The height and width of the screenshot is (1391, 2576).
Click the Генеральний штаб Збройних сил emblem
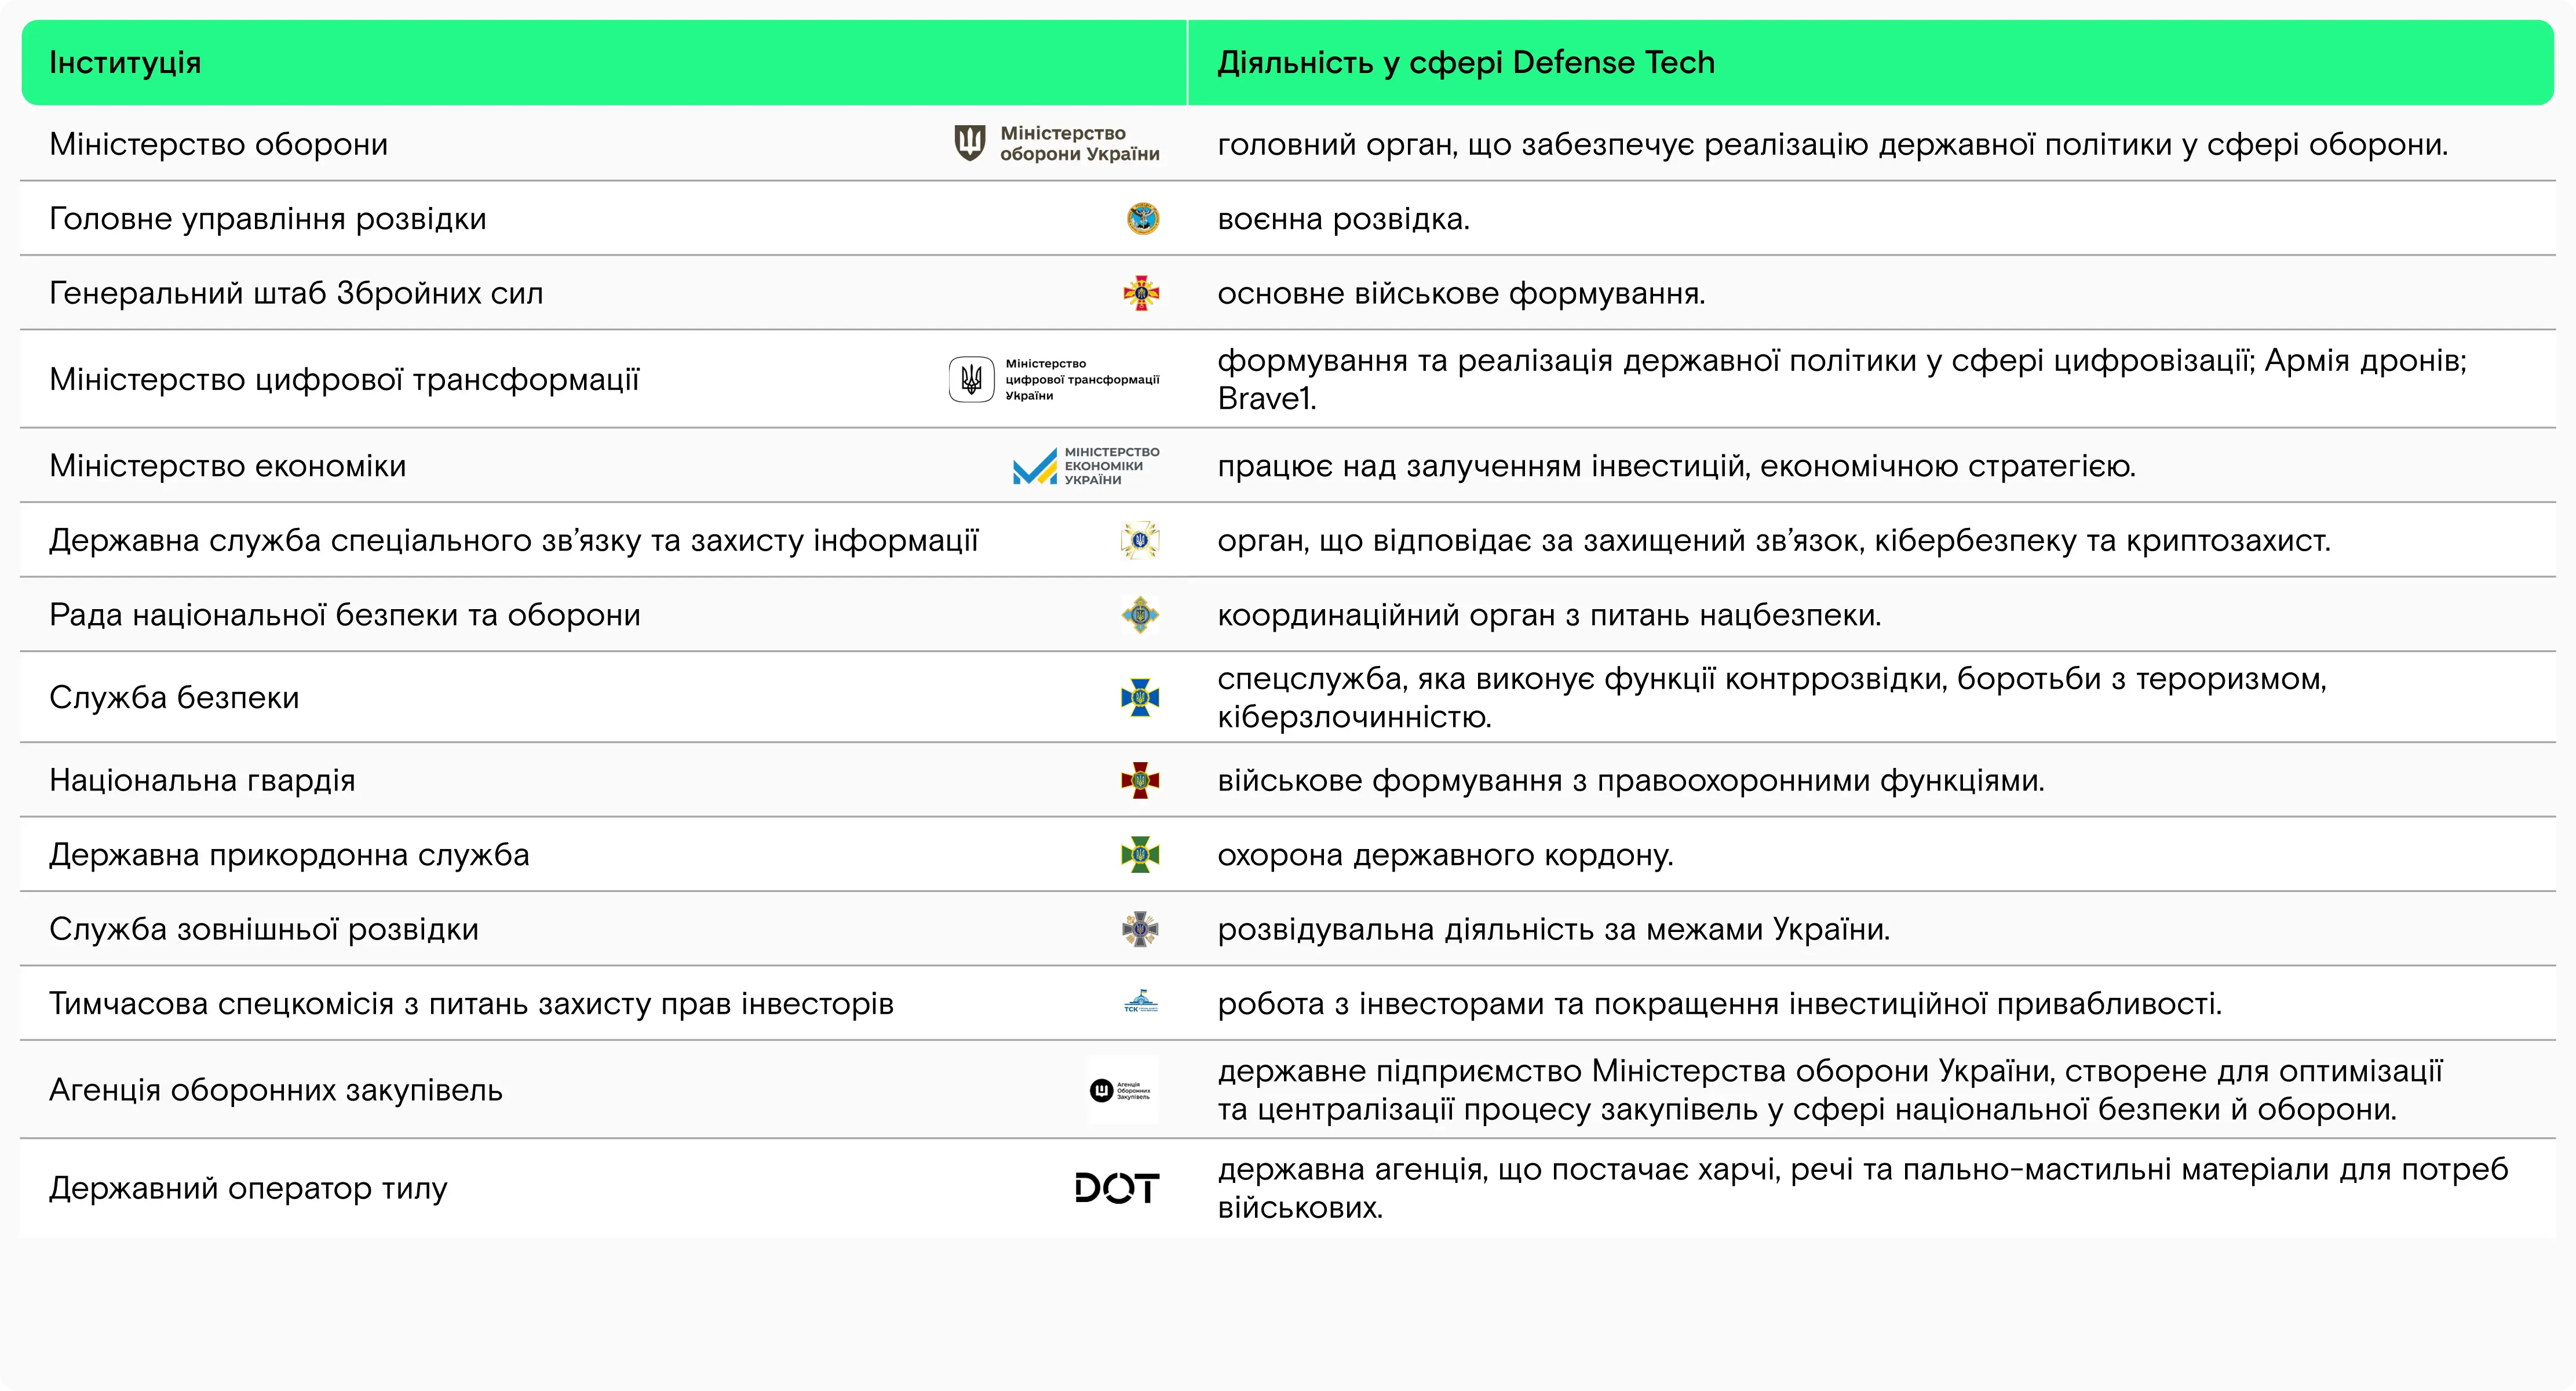1143,293
